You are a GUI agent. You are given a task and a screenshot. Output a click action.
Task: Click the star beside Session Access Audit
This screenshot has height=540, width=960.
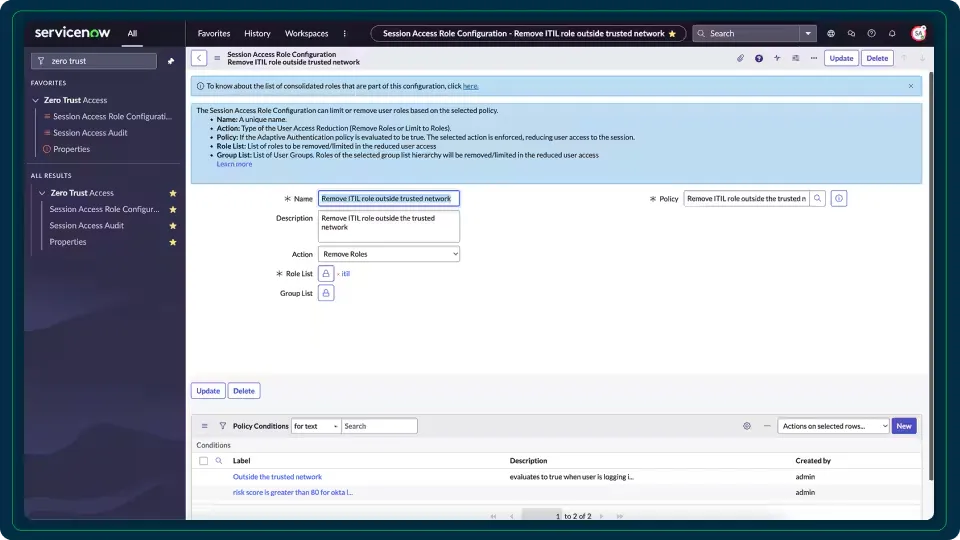click(x=173, y=226)
